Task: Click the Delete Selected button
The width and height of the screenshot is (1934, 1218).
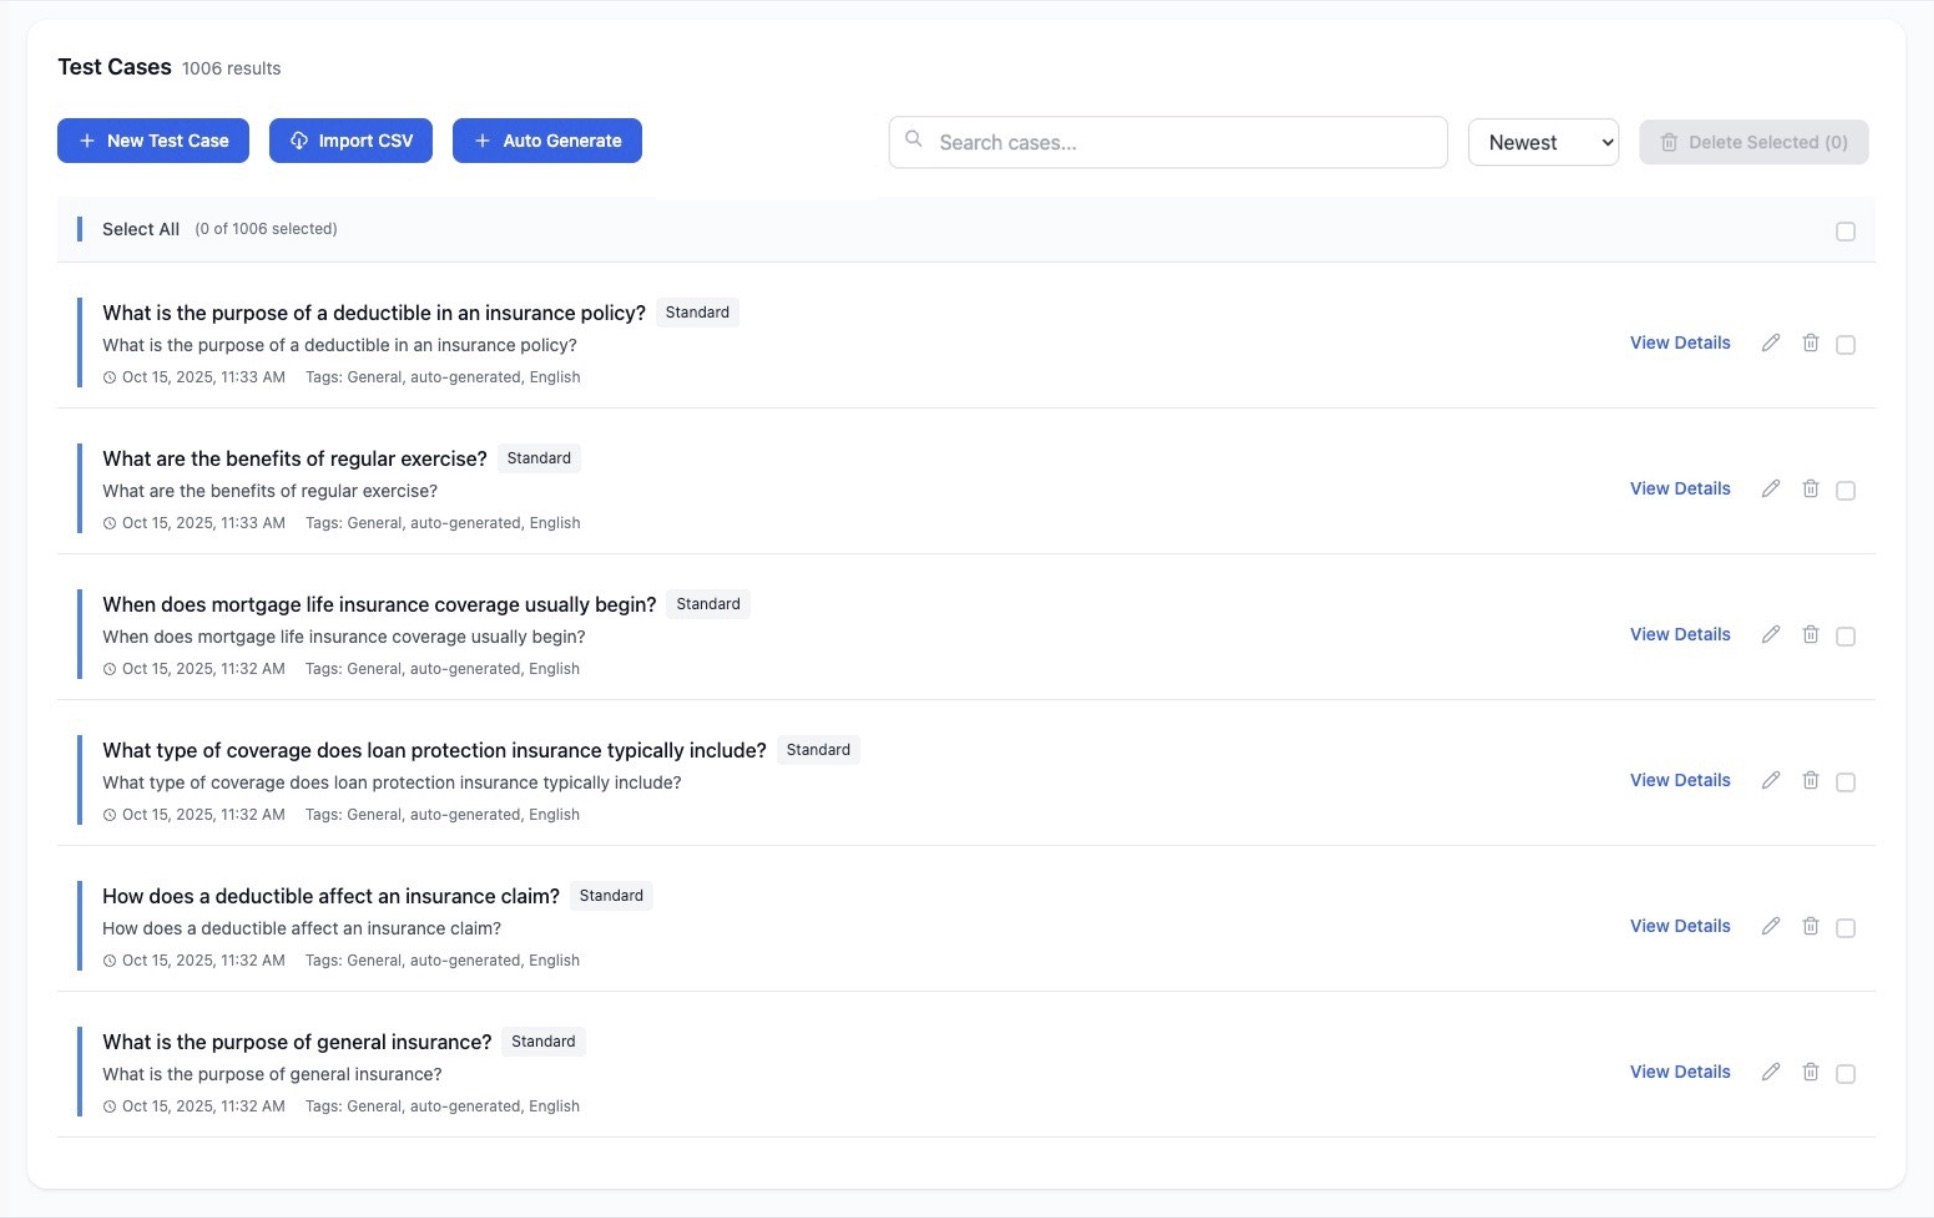Action: [x=1753, y=142]
